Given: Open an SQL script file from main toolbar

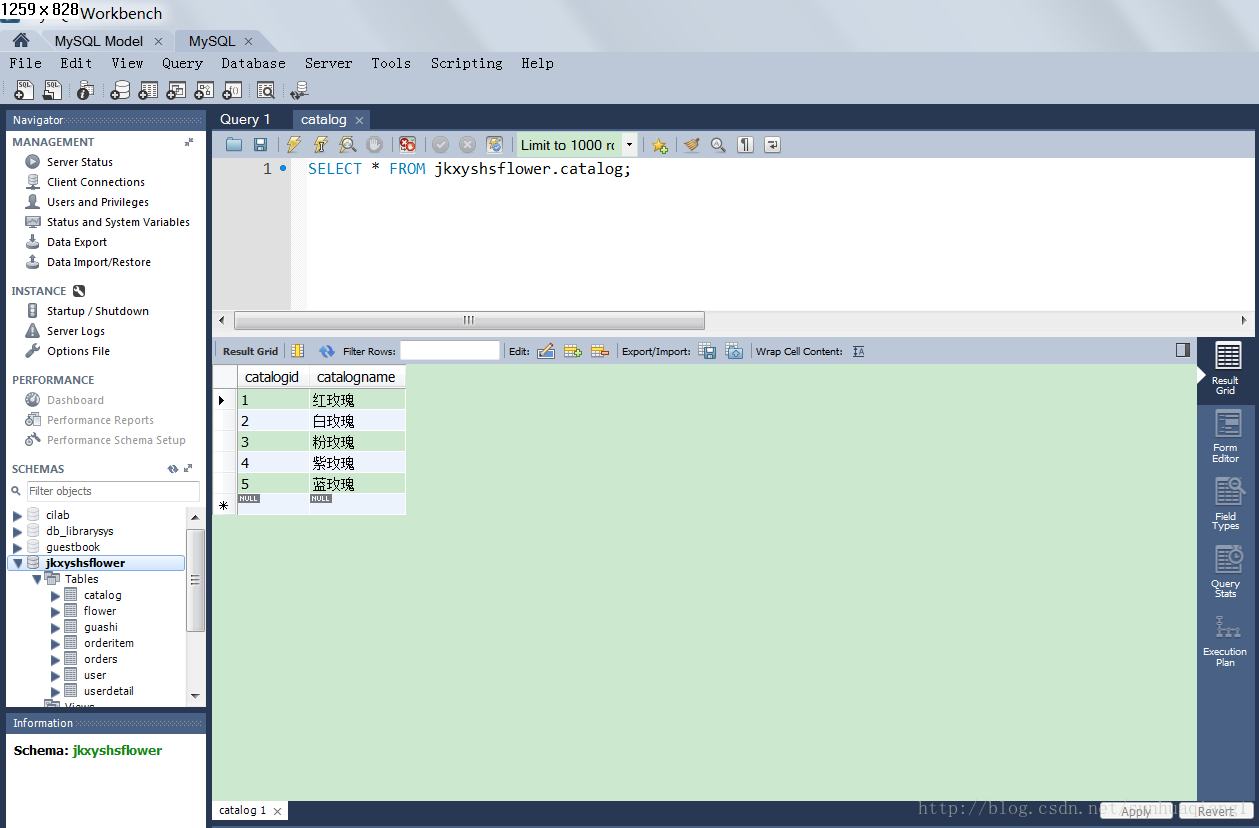Looking at the screenshot, I should coord(53,90).
